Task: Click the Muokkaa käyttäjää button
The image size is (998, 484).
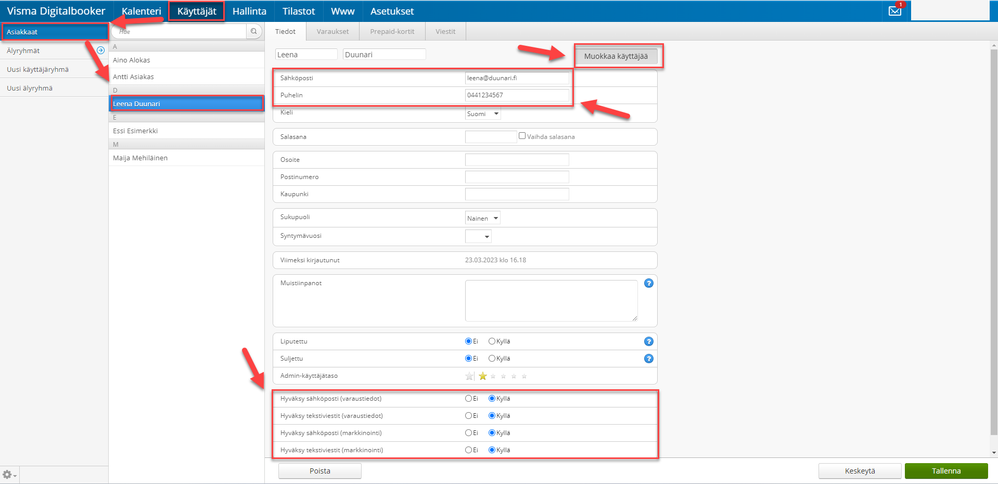Action: pyautogui.click(x=616, y=56)
